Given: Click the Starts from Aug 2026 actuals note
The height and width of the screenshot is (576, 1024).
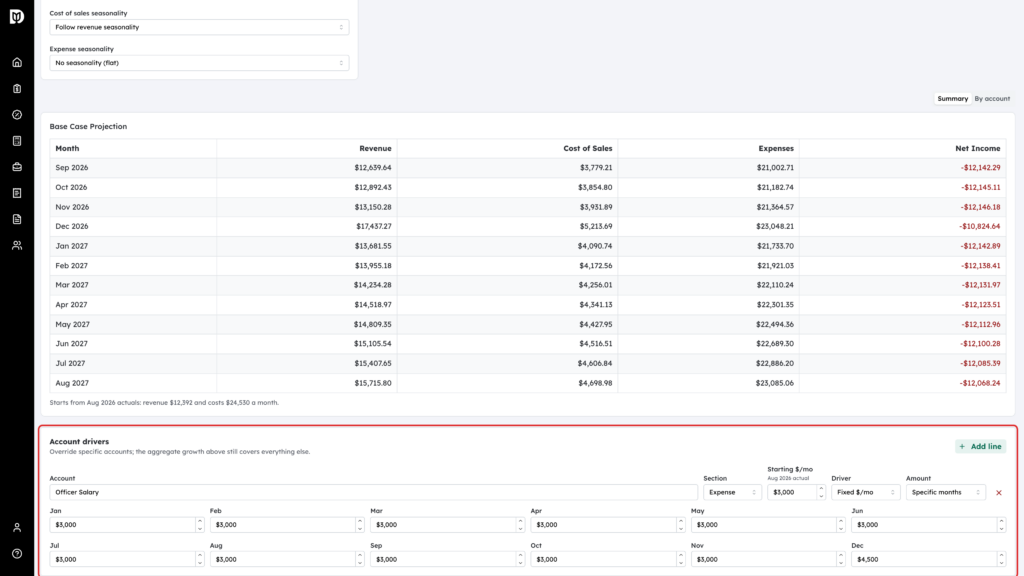Looking at the screenshot, I should [164, 403].
